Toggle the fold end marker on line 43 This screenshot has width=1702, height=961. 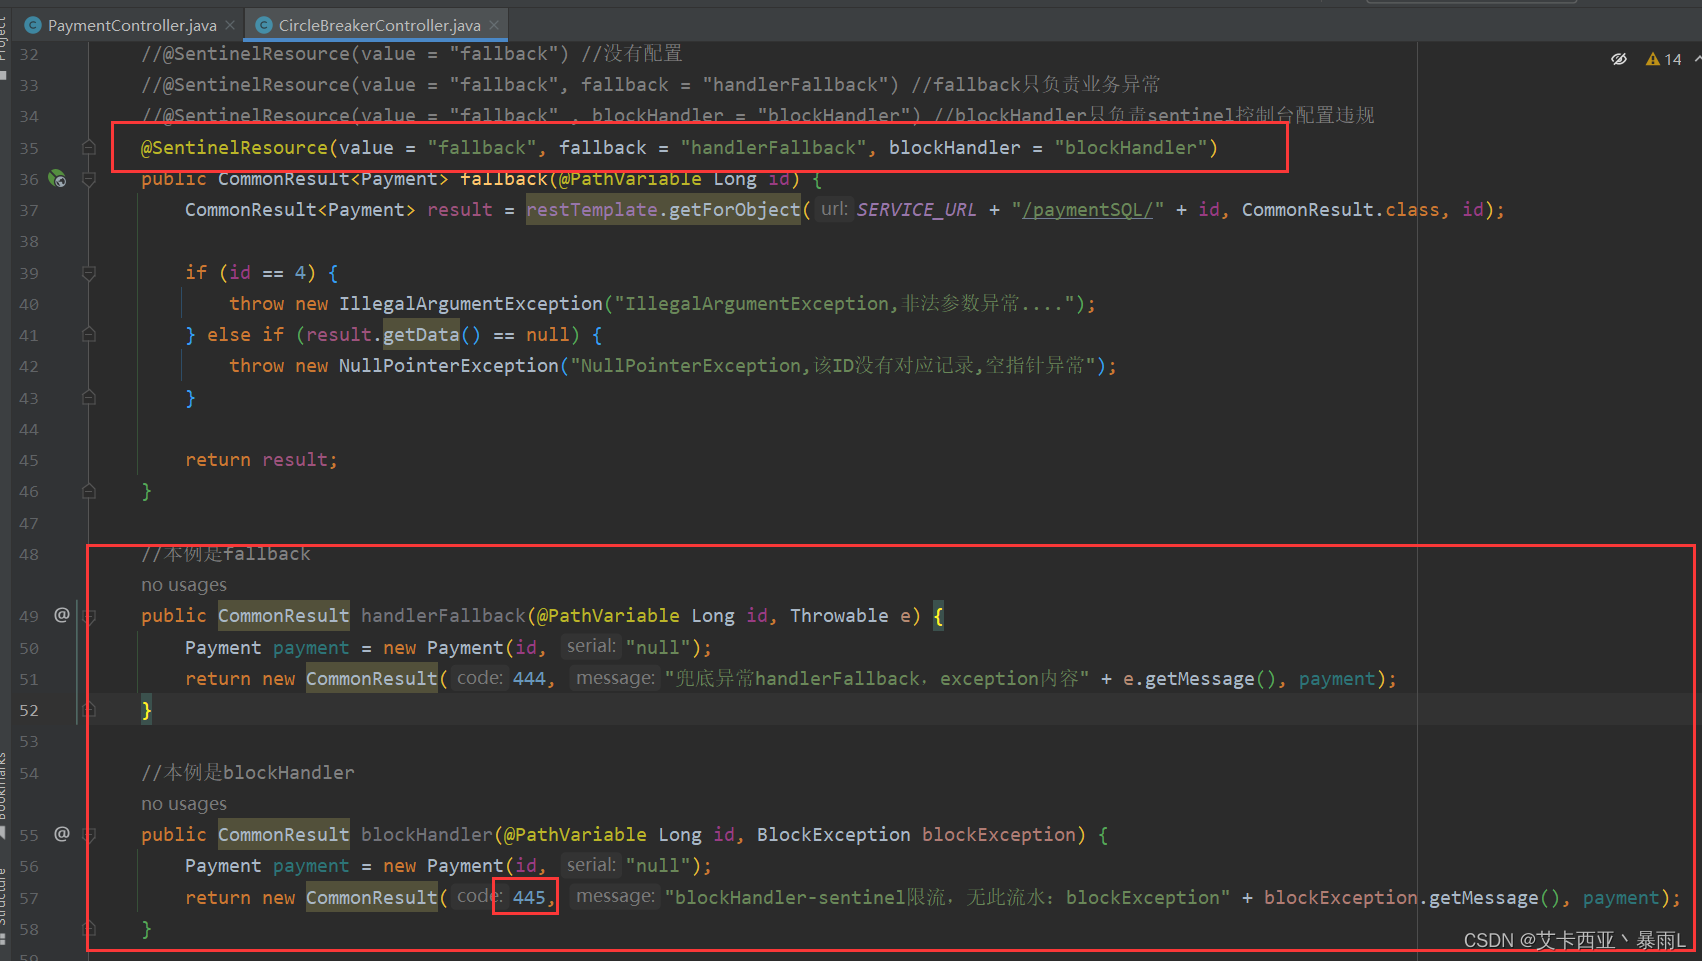click(89, 398)
